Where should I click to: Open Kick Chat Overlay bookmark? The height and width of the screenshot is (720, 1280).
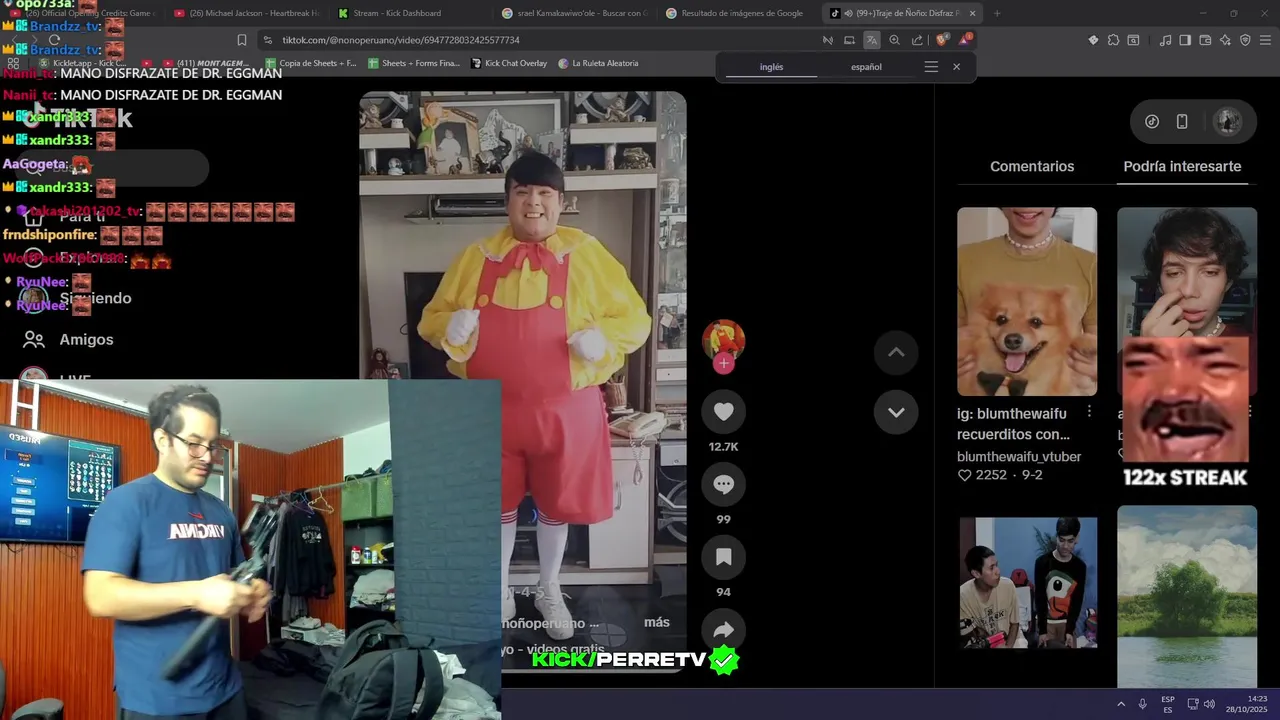pyautogui.click(x=509, y=63)
